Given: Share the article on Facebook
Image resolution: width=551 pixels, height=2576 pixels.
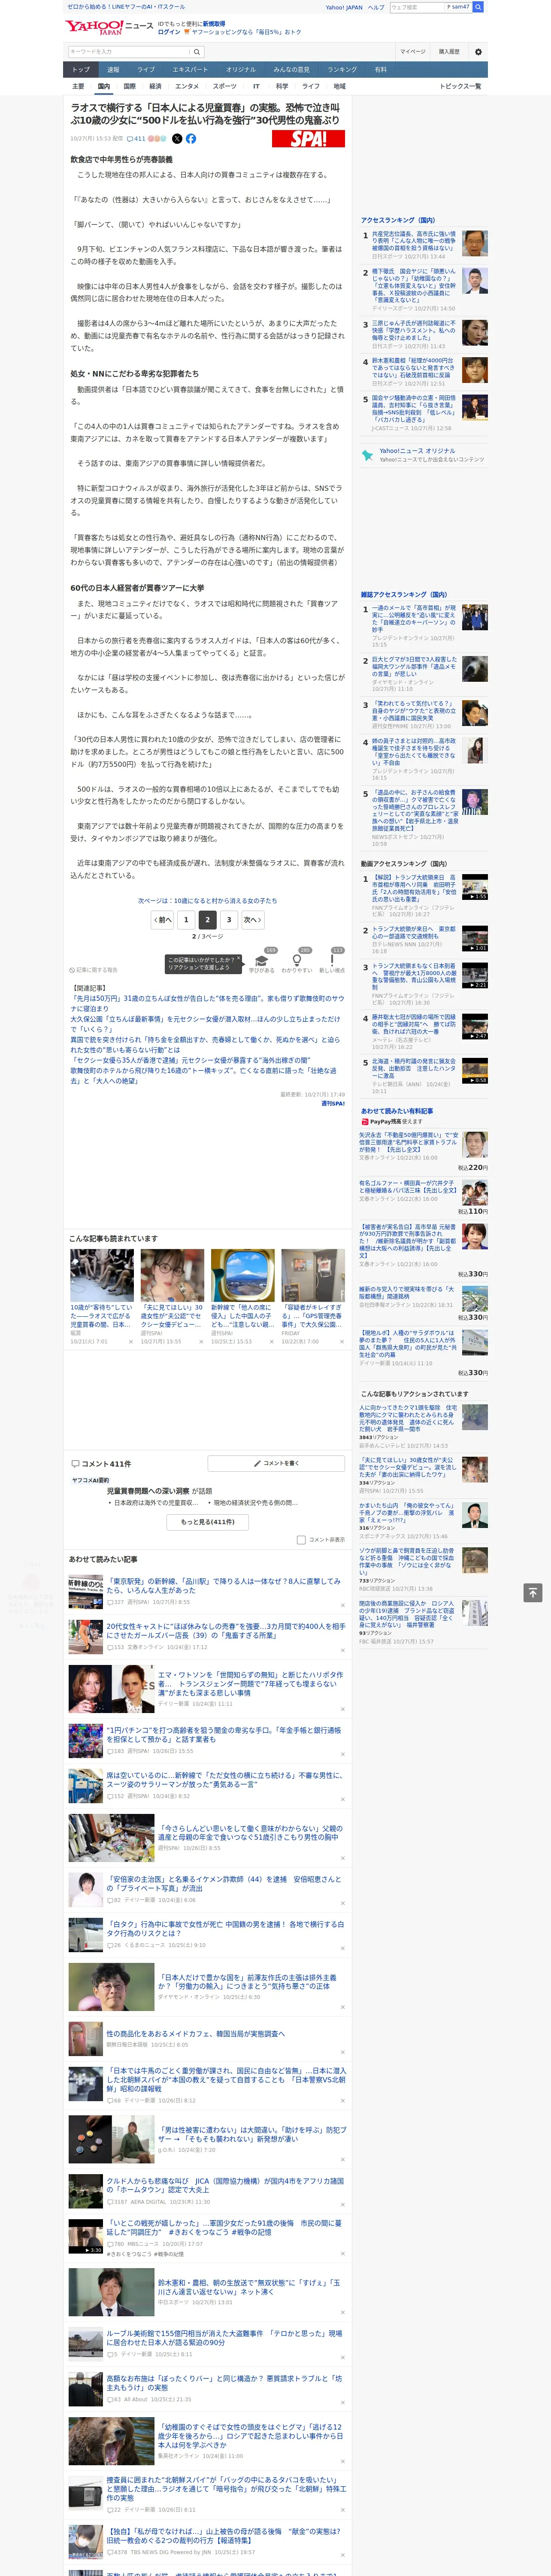Looking at the screenshot, I should pyautogui.click(x=191, y=139).
